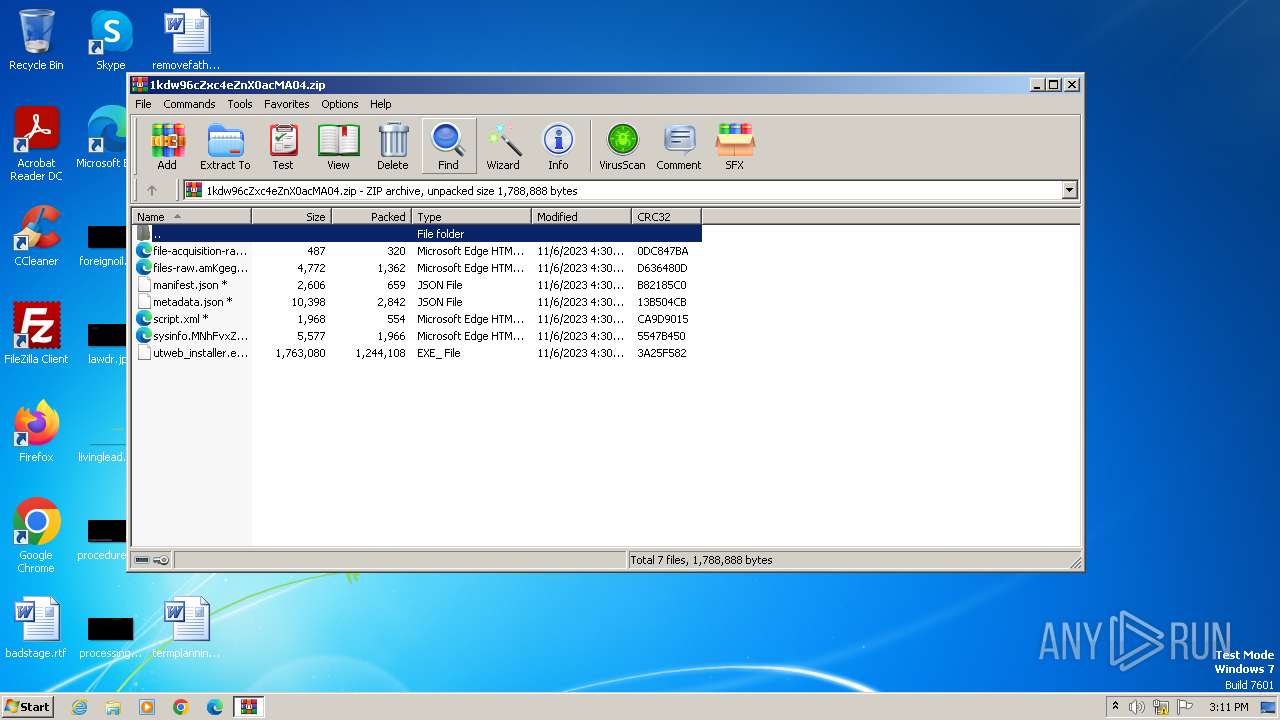This screenshot has width=1280, height=720.
Task: Open the Help menu
Action: click(x=380, y=104)
